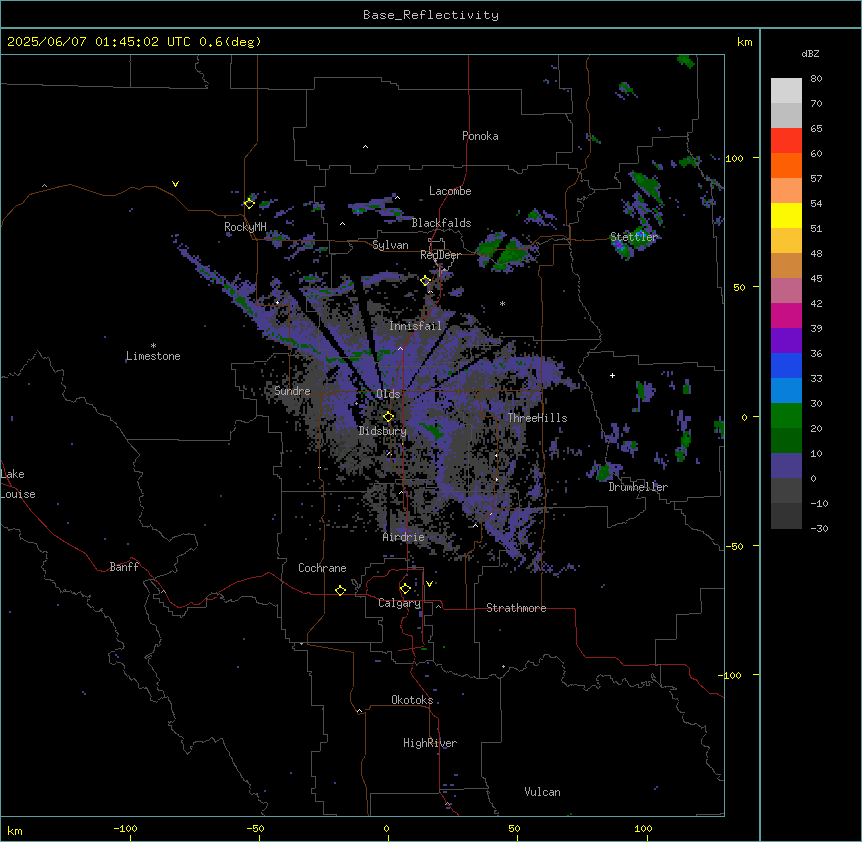Pick the light gray 70-80 dBZ legend swatch
This screenshot has height=842, width=862.
(x=786, y=91)
